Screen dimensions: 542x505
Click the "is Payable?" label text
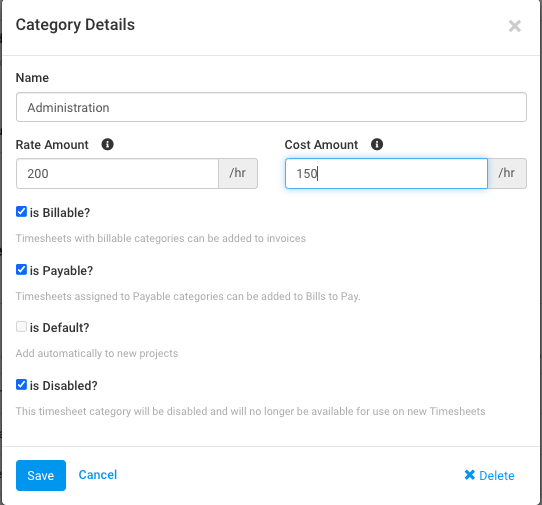coord(61,271)
